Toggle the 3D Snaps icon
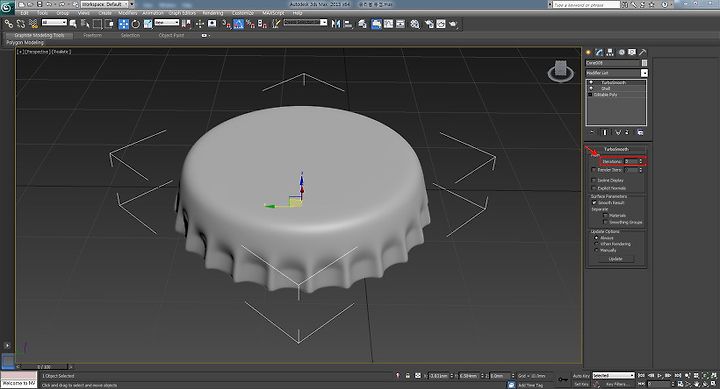 (226, 23)
